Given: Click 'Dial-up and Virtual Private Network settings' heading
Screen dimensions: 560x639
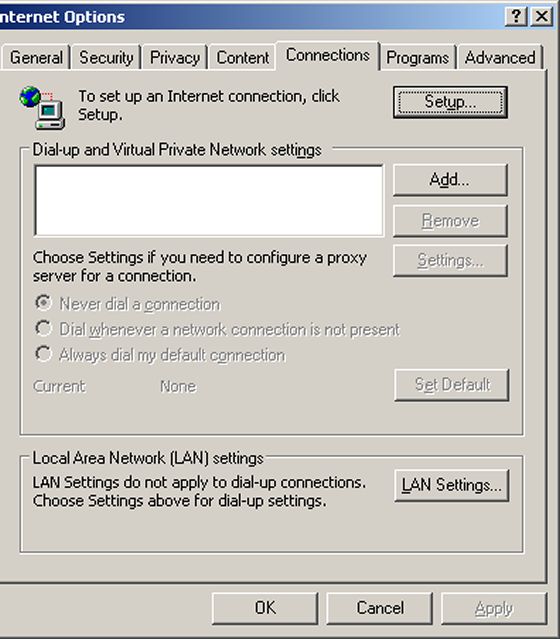Looking at the screenshot, I should click(x=177, y=150).
